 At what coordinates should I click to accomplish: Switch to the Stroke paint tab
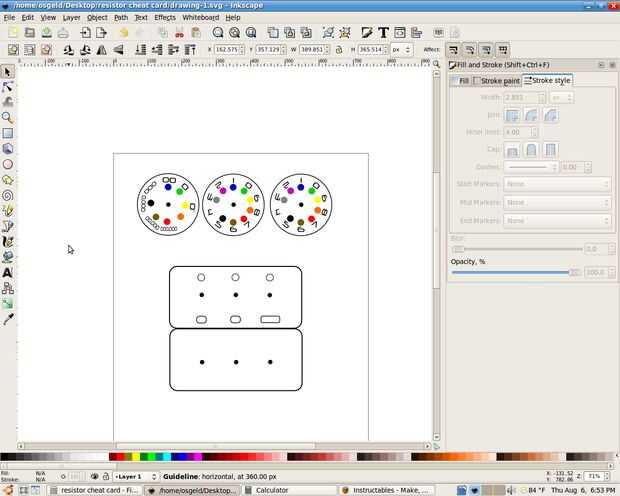coord(497,81)
